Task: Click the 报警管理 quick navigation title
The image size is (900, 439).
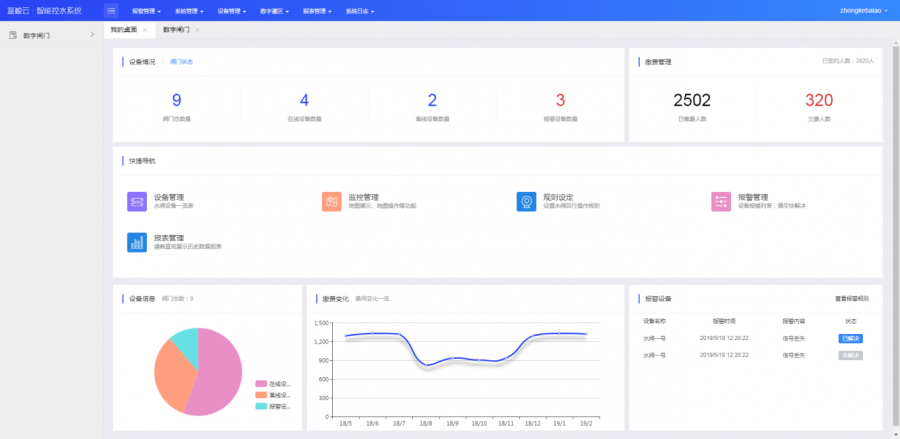Action: pyautogui.click(x=753, y=197)
